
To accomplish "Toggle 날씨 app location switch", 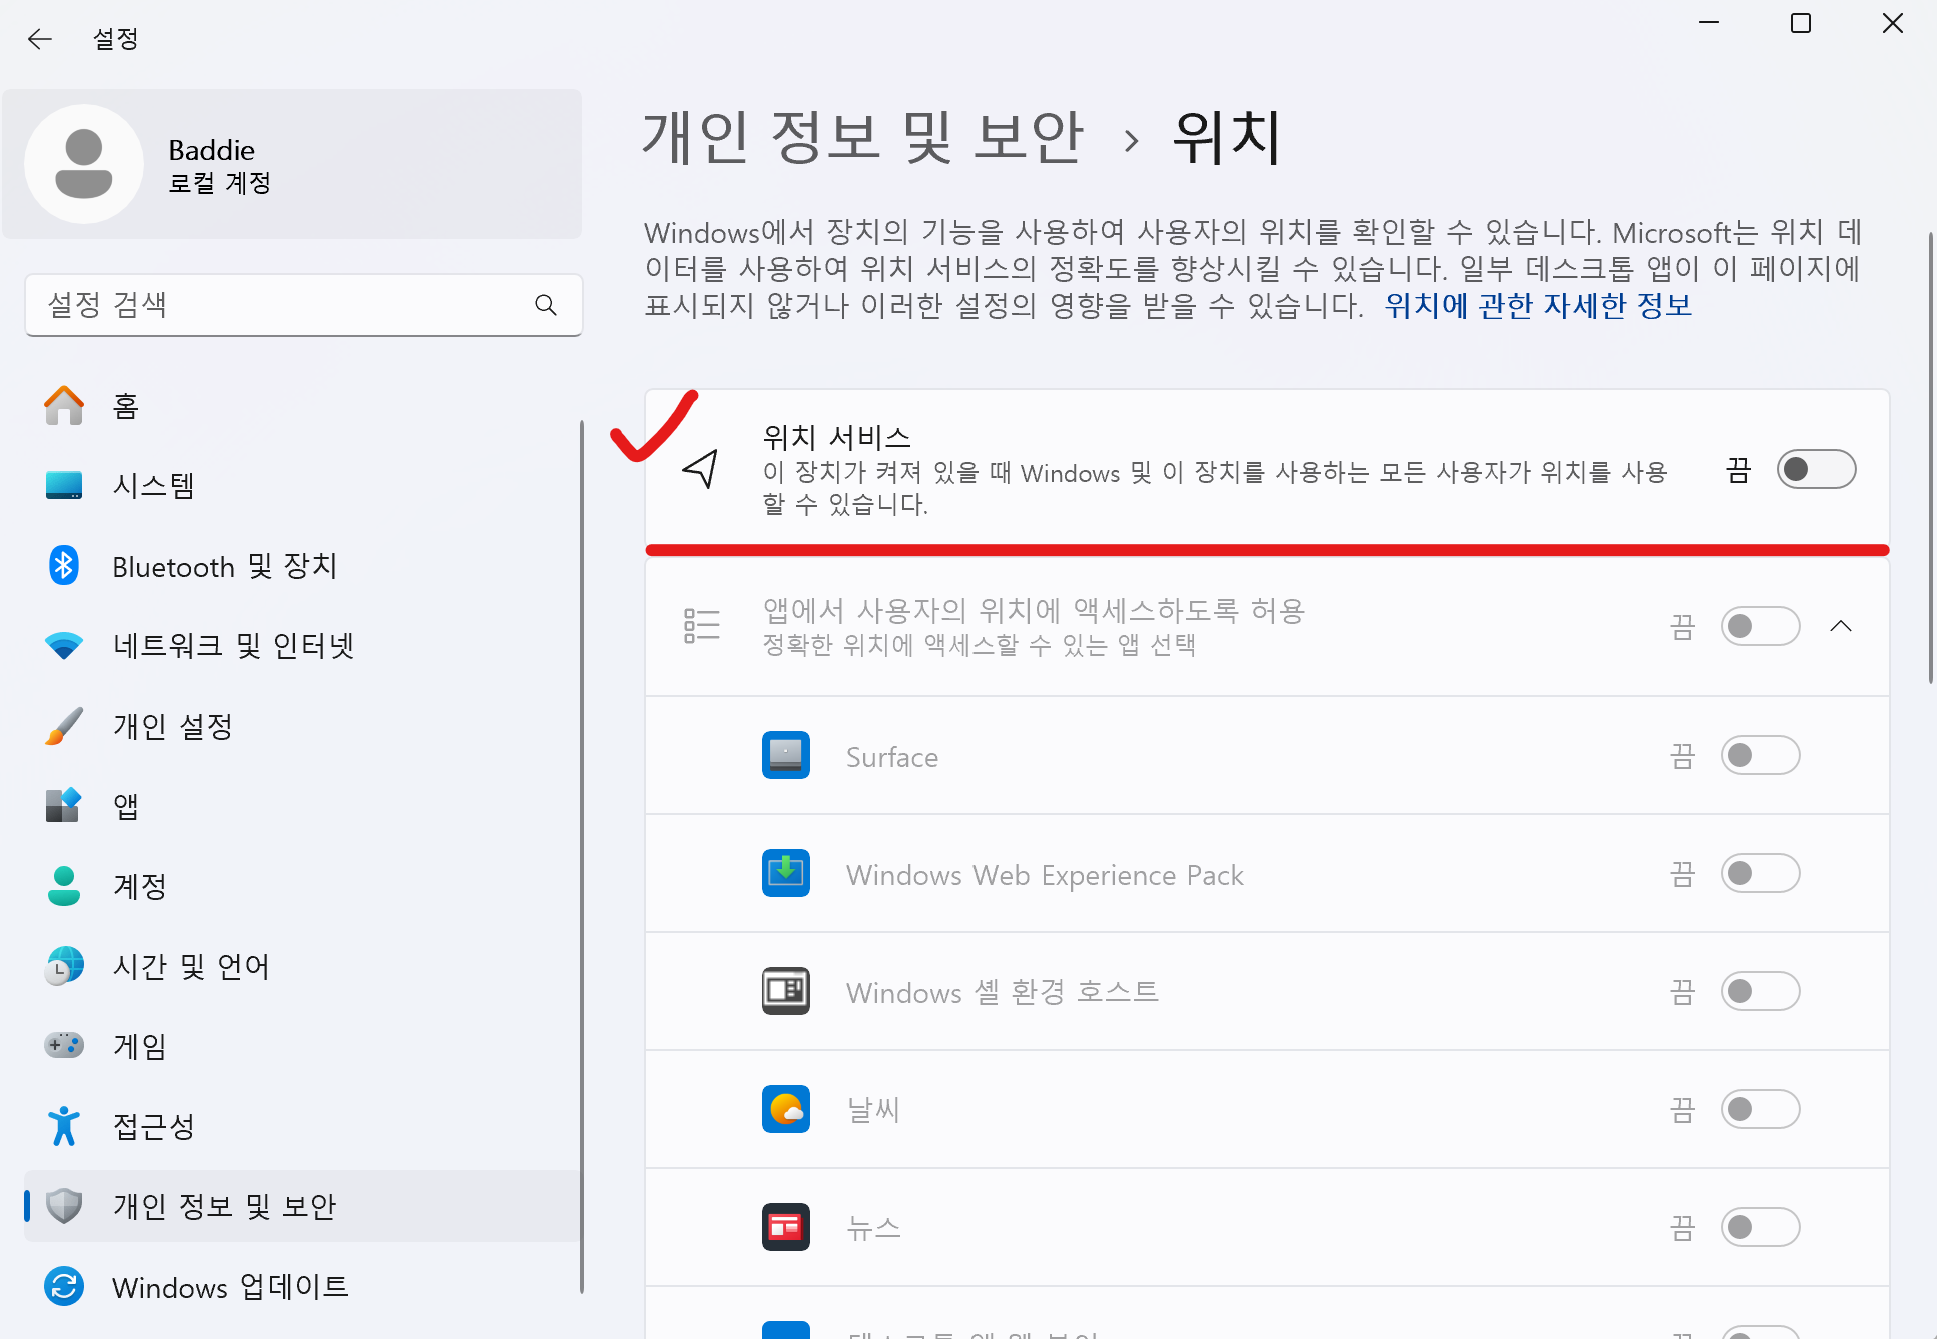I will pyautogui.click(x=1759, y=1109).
